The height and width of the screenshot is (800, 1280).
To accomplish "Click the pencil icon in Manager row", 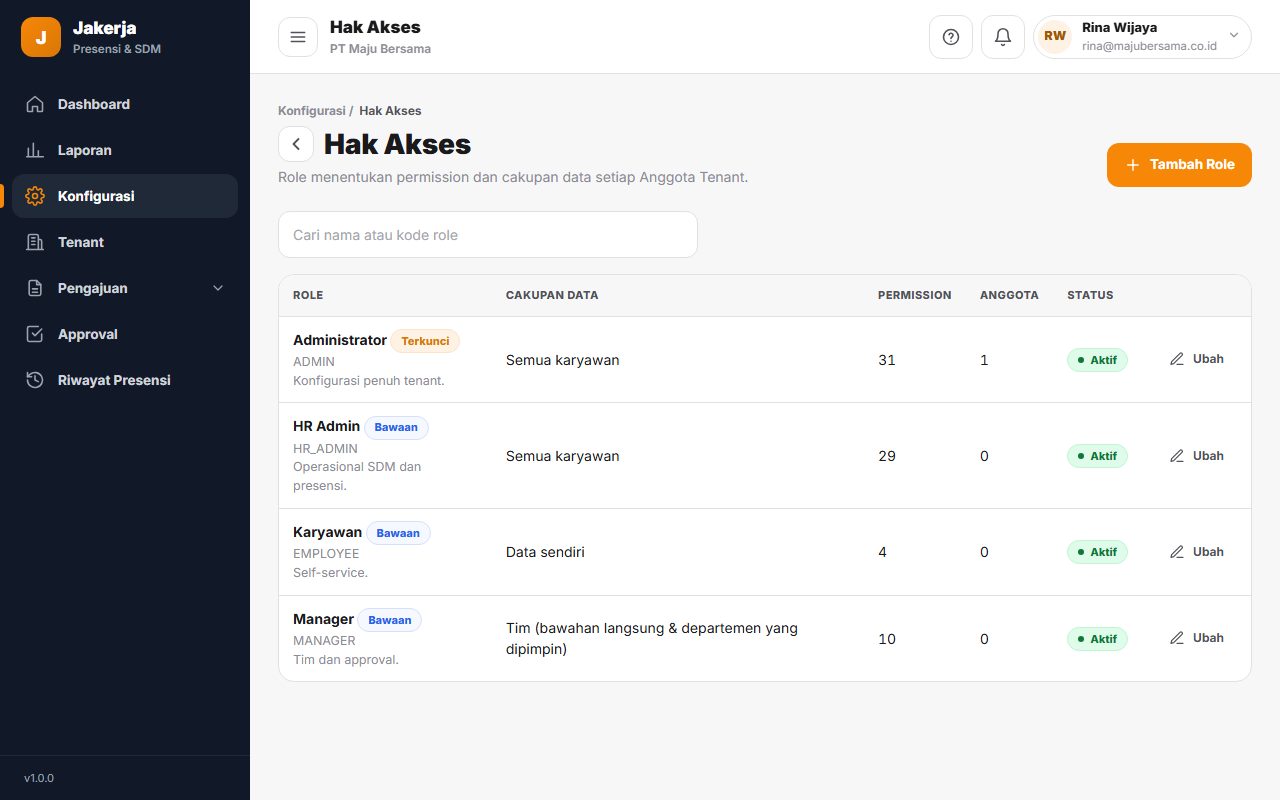I will coord(1177,638).
